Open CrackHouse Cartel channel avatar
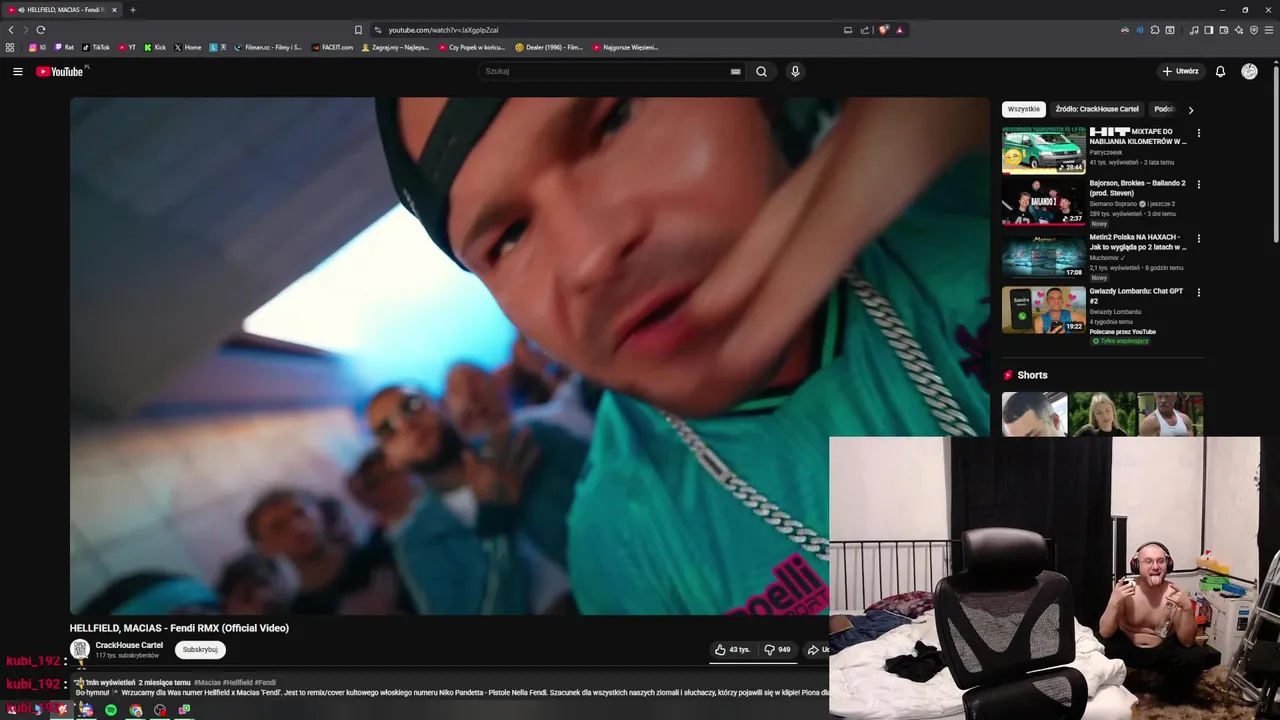This screenshot has height=720, width=1280. click(x=80, y=650)
